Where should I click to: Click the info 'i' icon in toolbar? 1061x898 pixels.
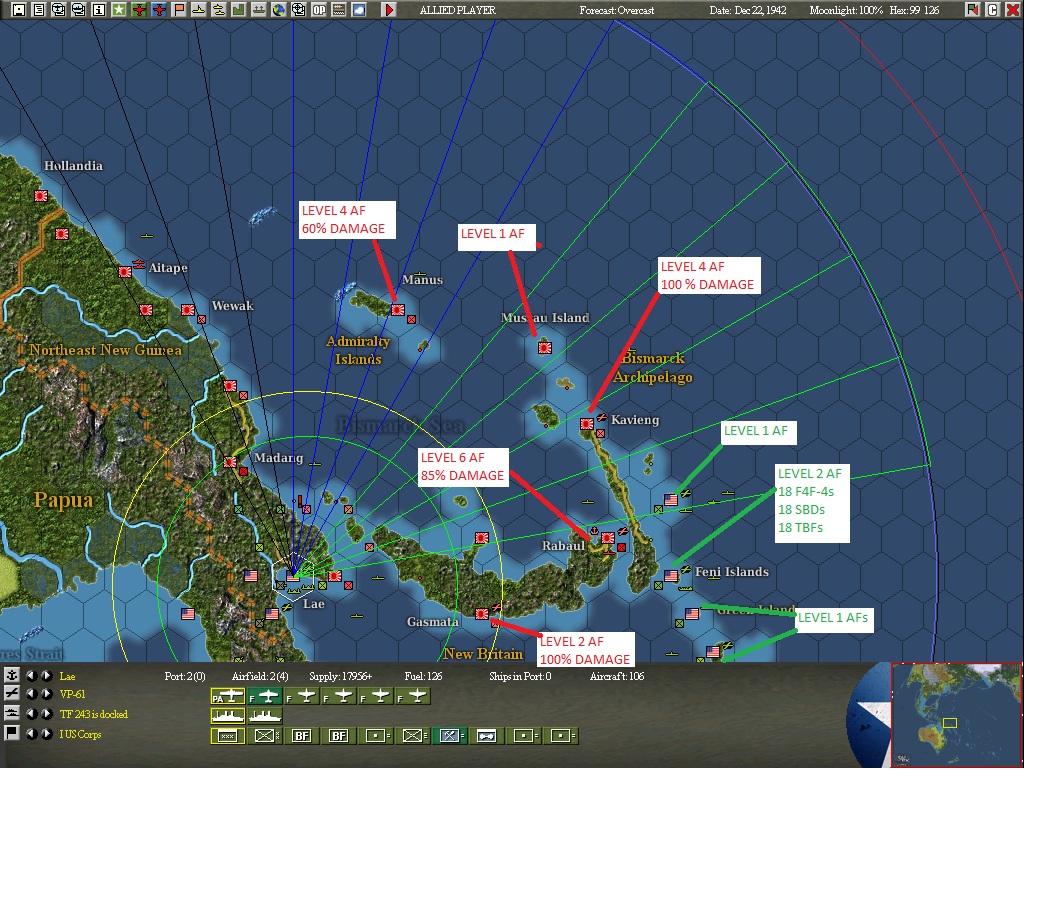point(99,9)
